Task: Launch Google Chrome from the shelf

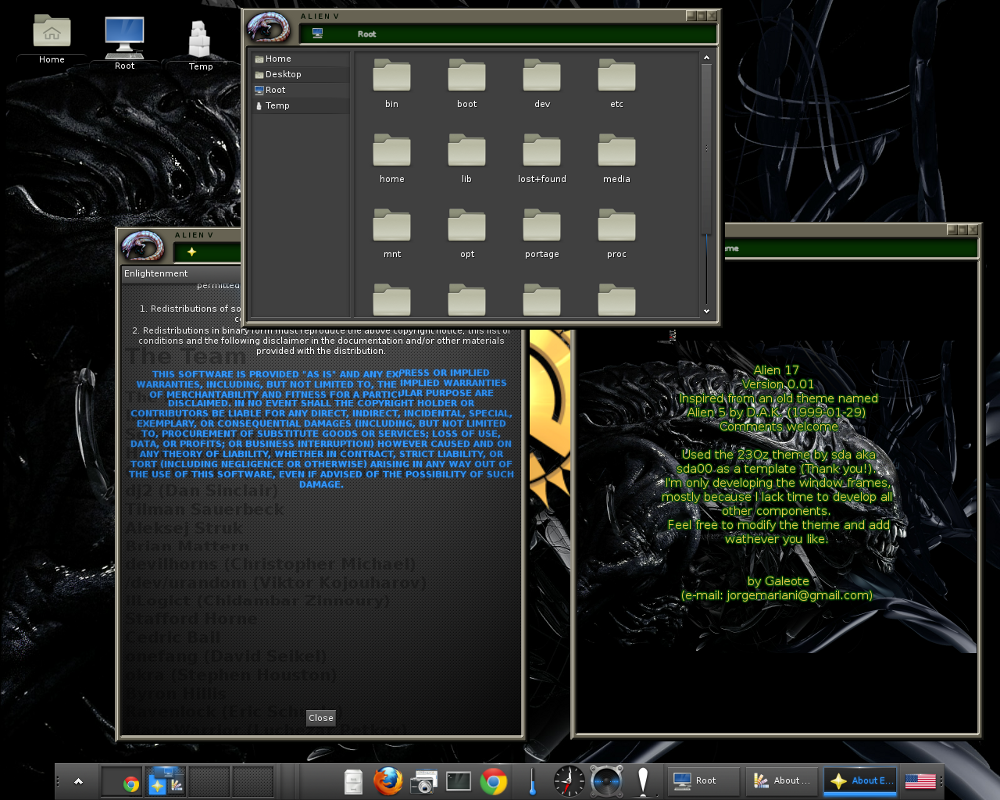Action: (494, 781)
